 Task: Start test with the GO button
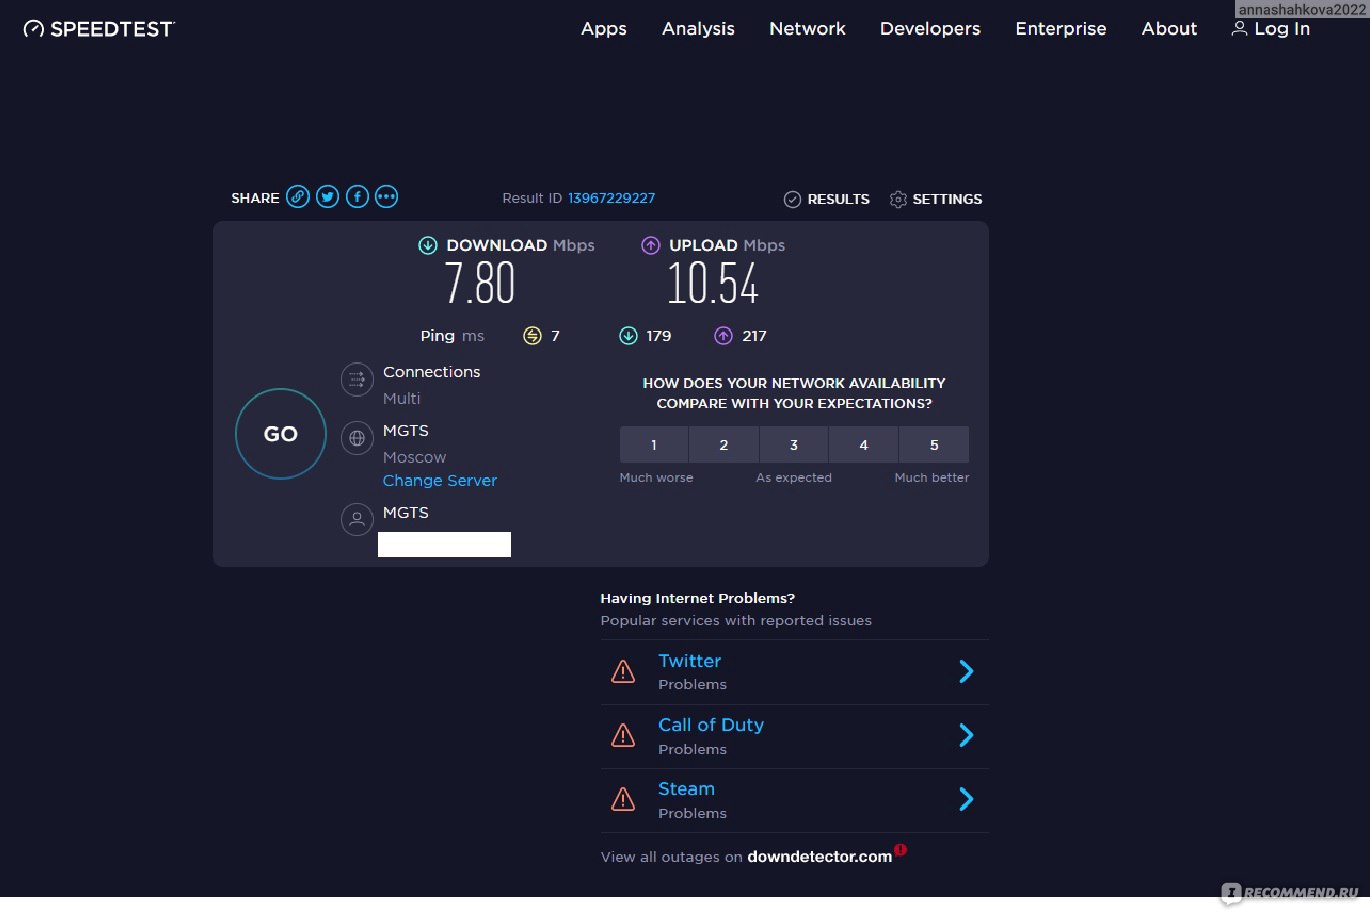(x=281, y=434)
